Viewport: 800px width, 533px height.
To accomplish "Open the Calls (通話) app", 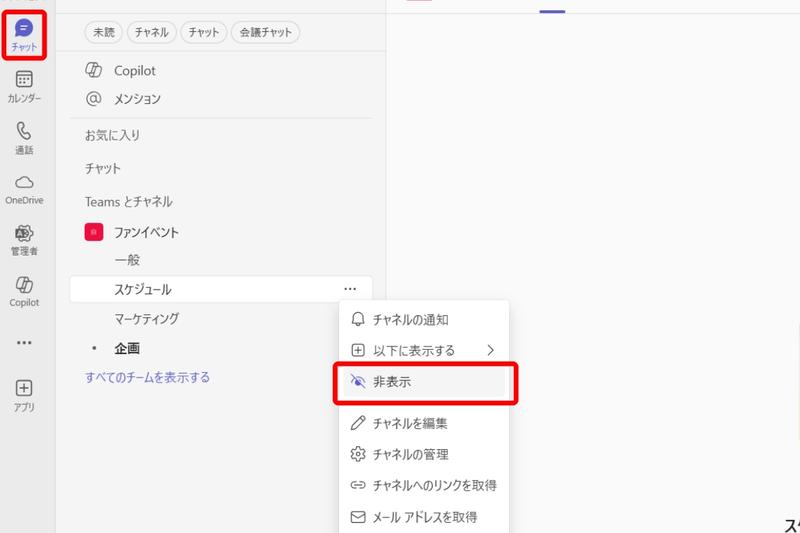I will [x=24, y=138].
